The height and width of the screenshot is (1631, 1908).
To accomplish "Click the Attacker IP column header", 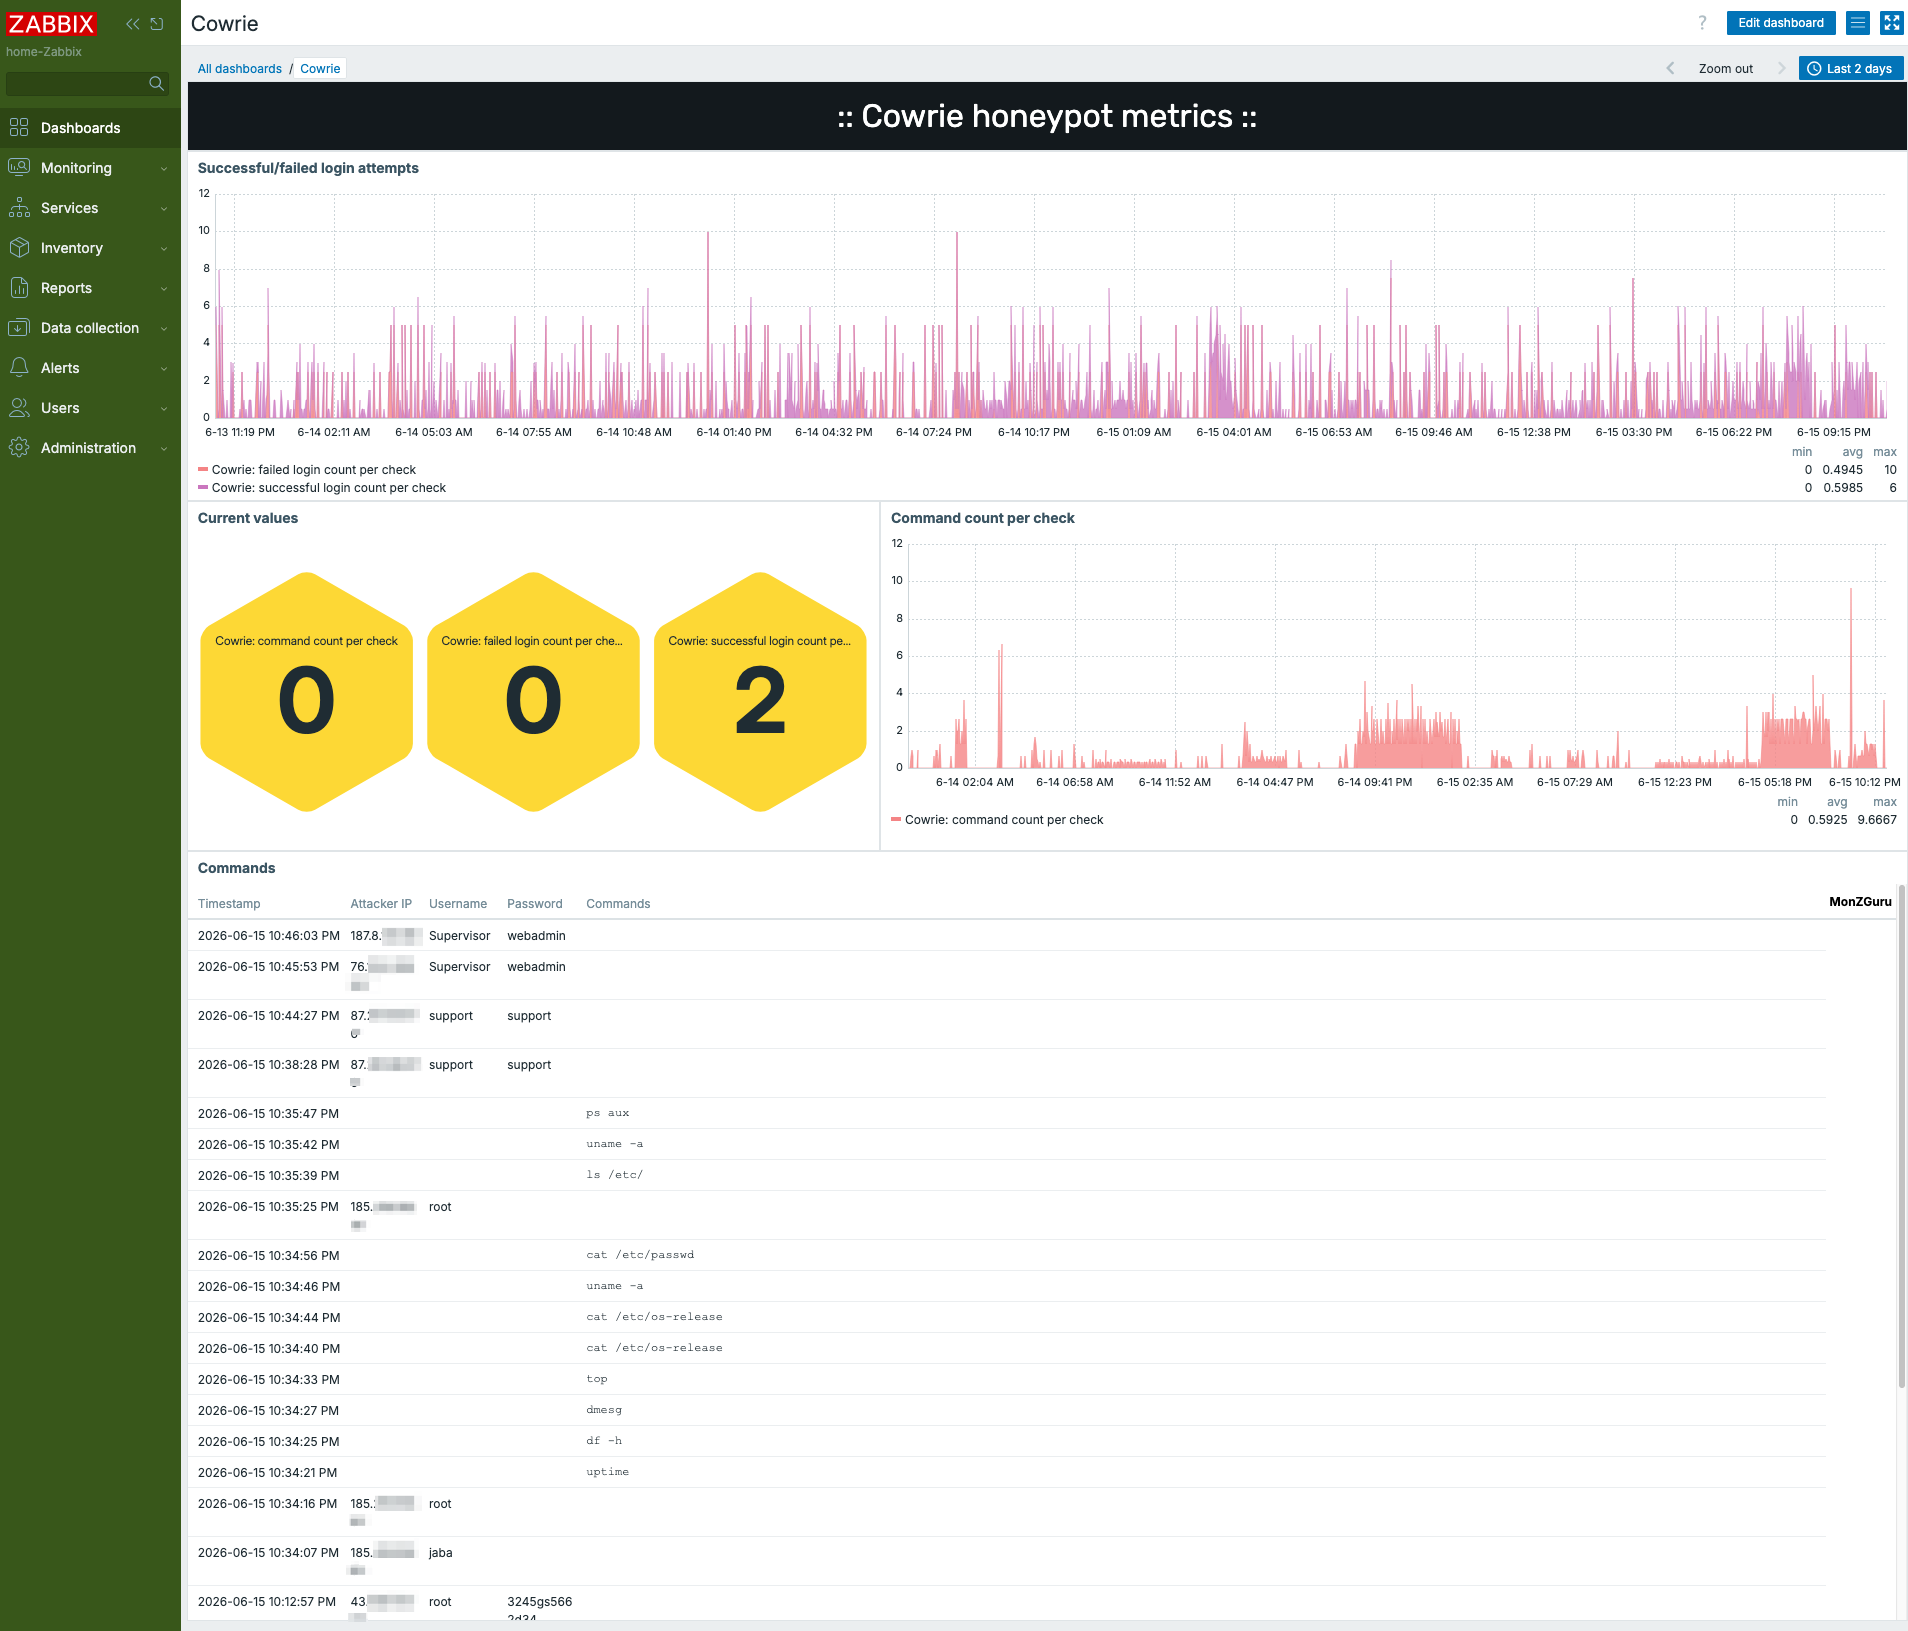I will pyautogui.click(x=381, y=904).
